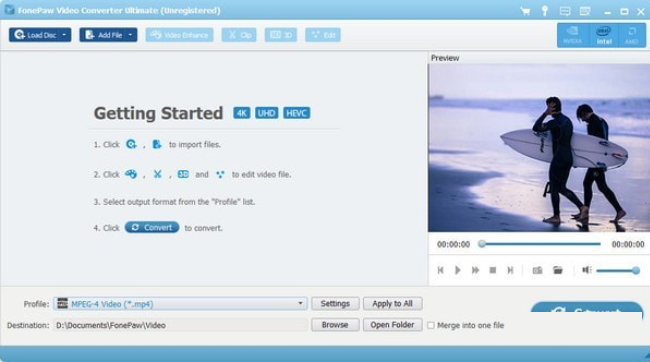Stop the preview playback
The image size is (650, 362).
(x=492, y=270)
